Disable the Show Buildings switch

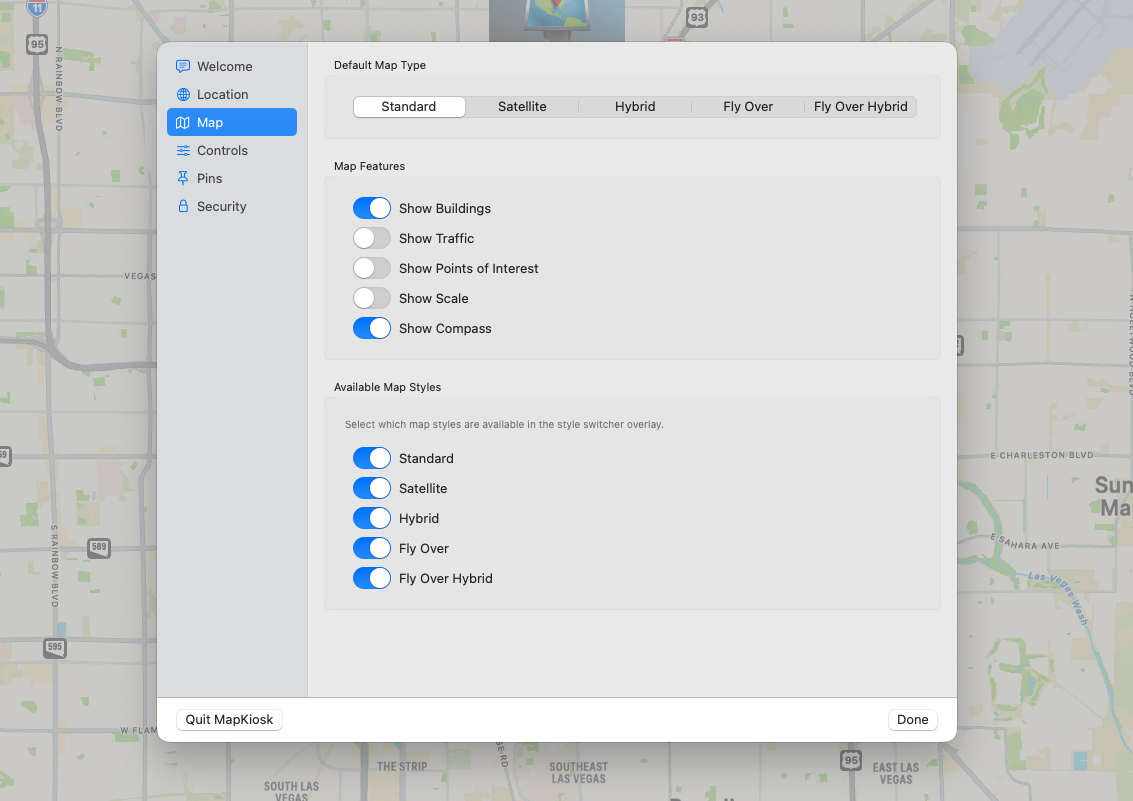[371, 208]
